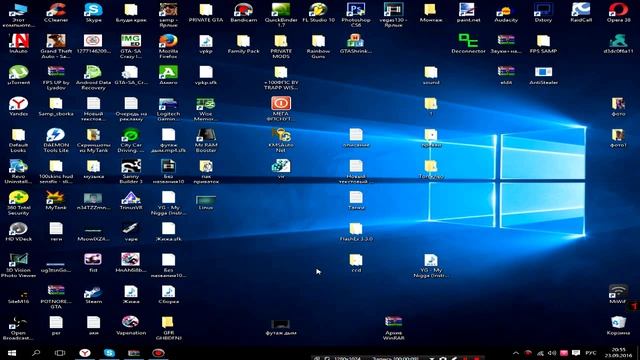Switch to Bandicam recorder in taskbar
This screenshot has height=360, width=640.
pos(158,353)
